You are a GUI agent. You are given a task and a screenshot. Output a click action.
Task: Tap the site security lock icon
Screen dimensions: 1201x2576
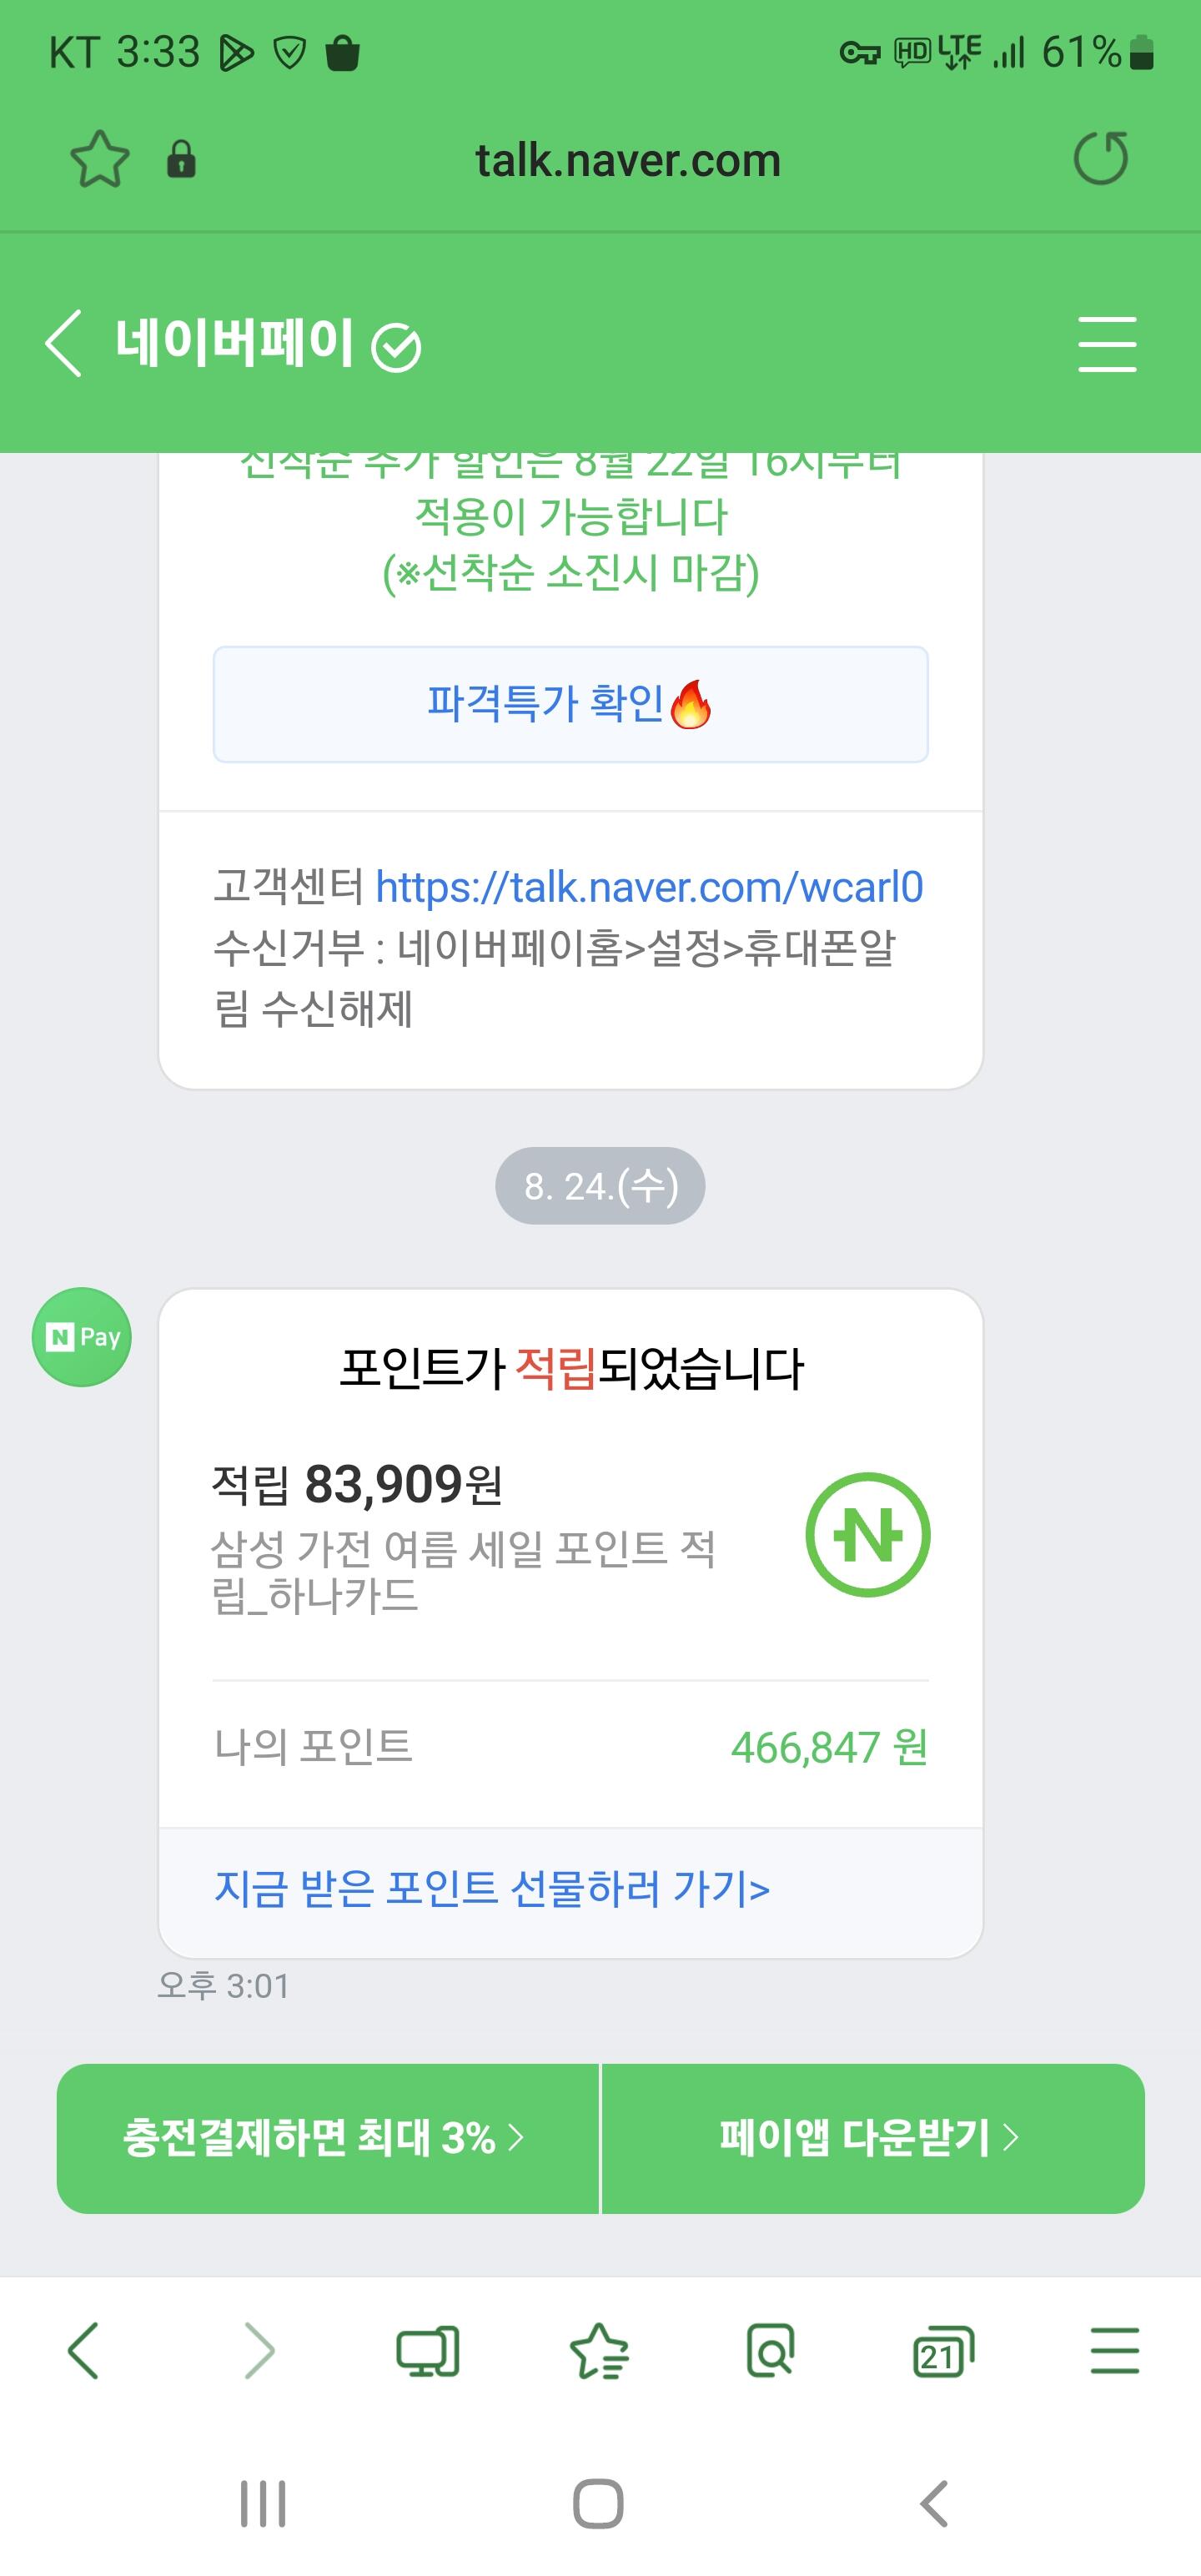click(181, 159)
